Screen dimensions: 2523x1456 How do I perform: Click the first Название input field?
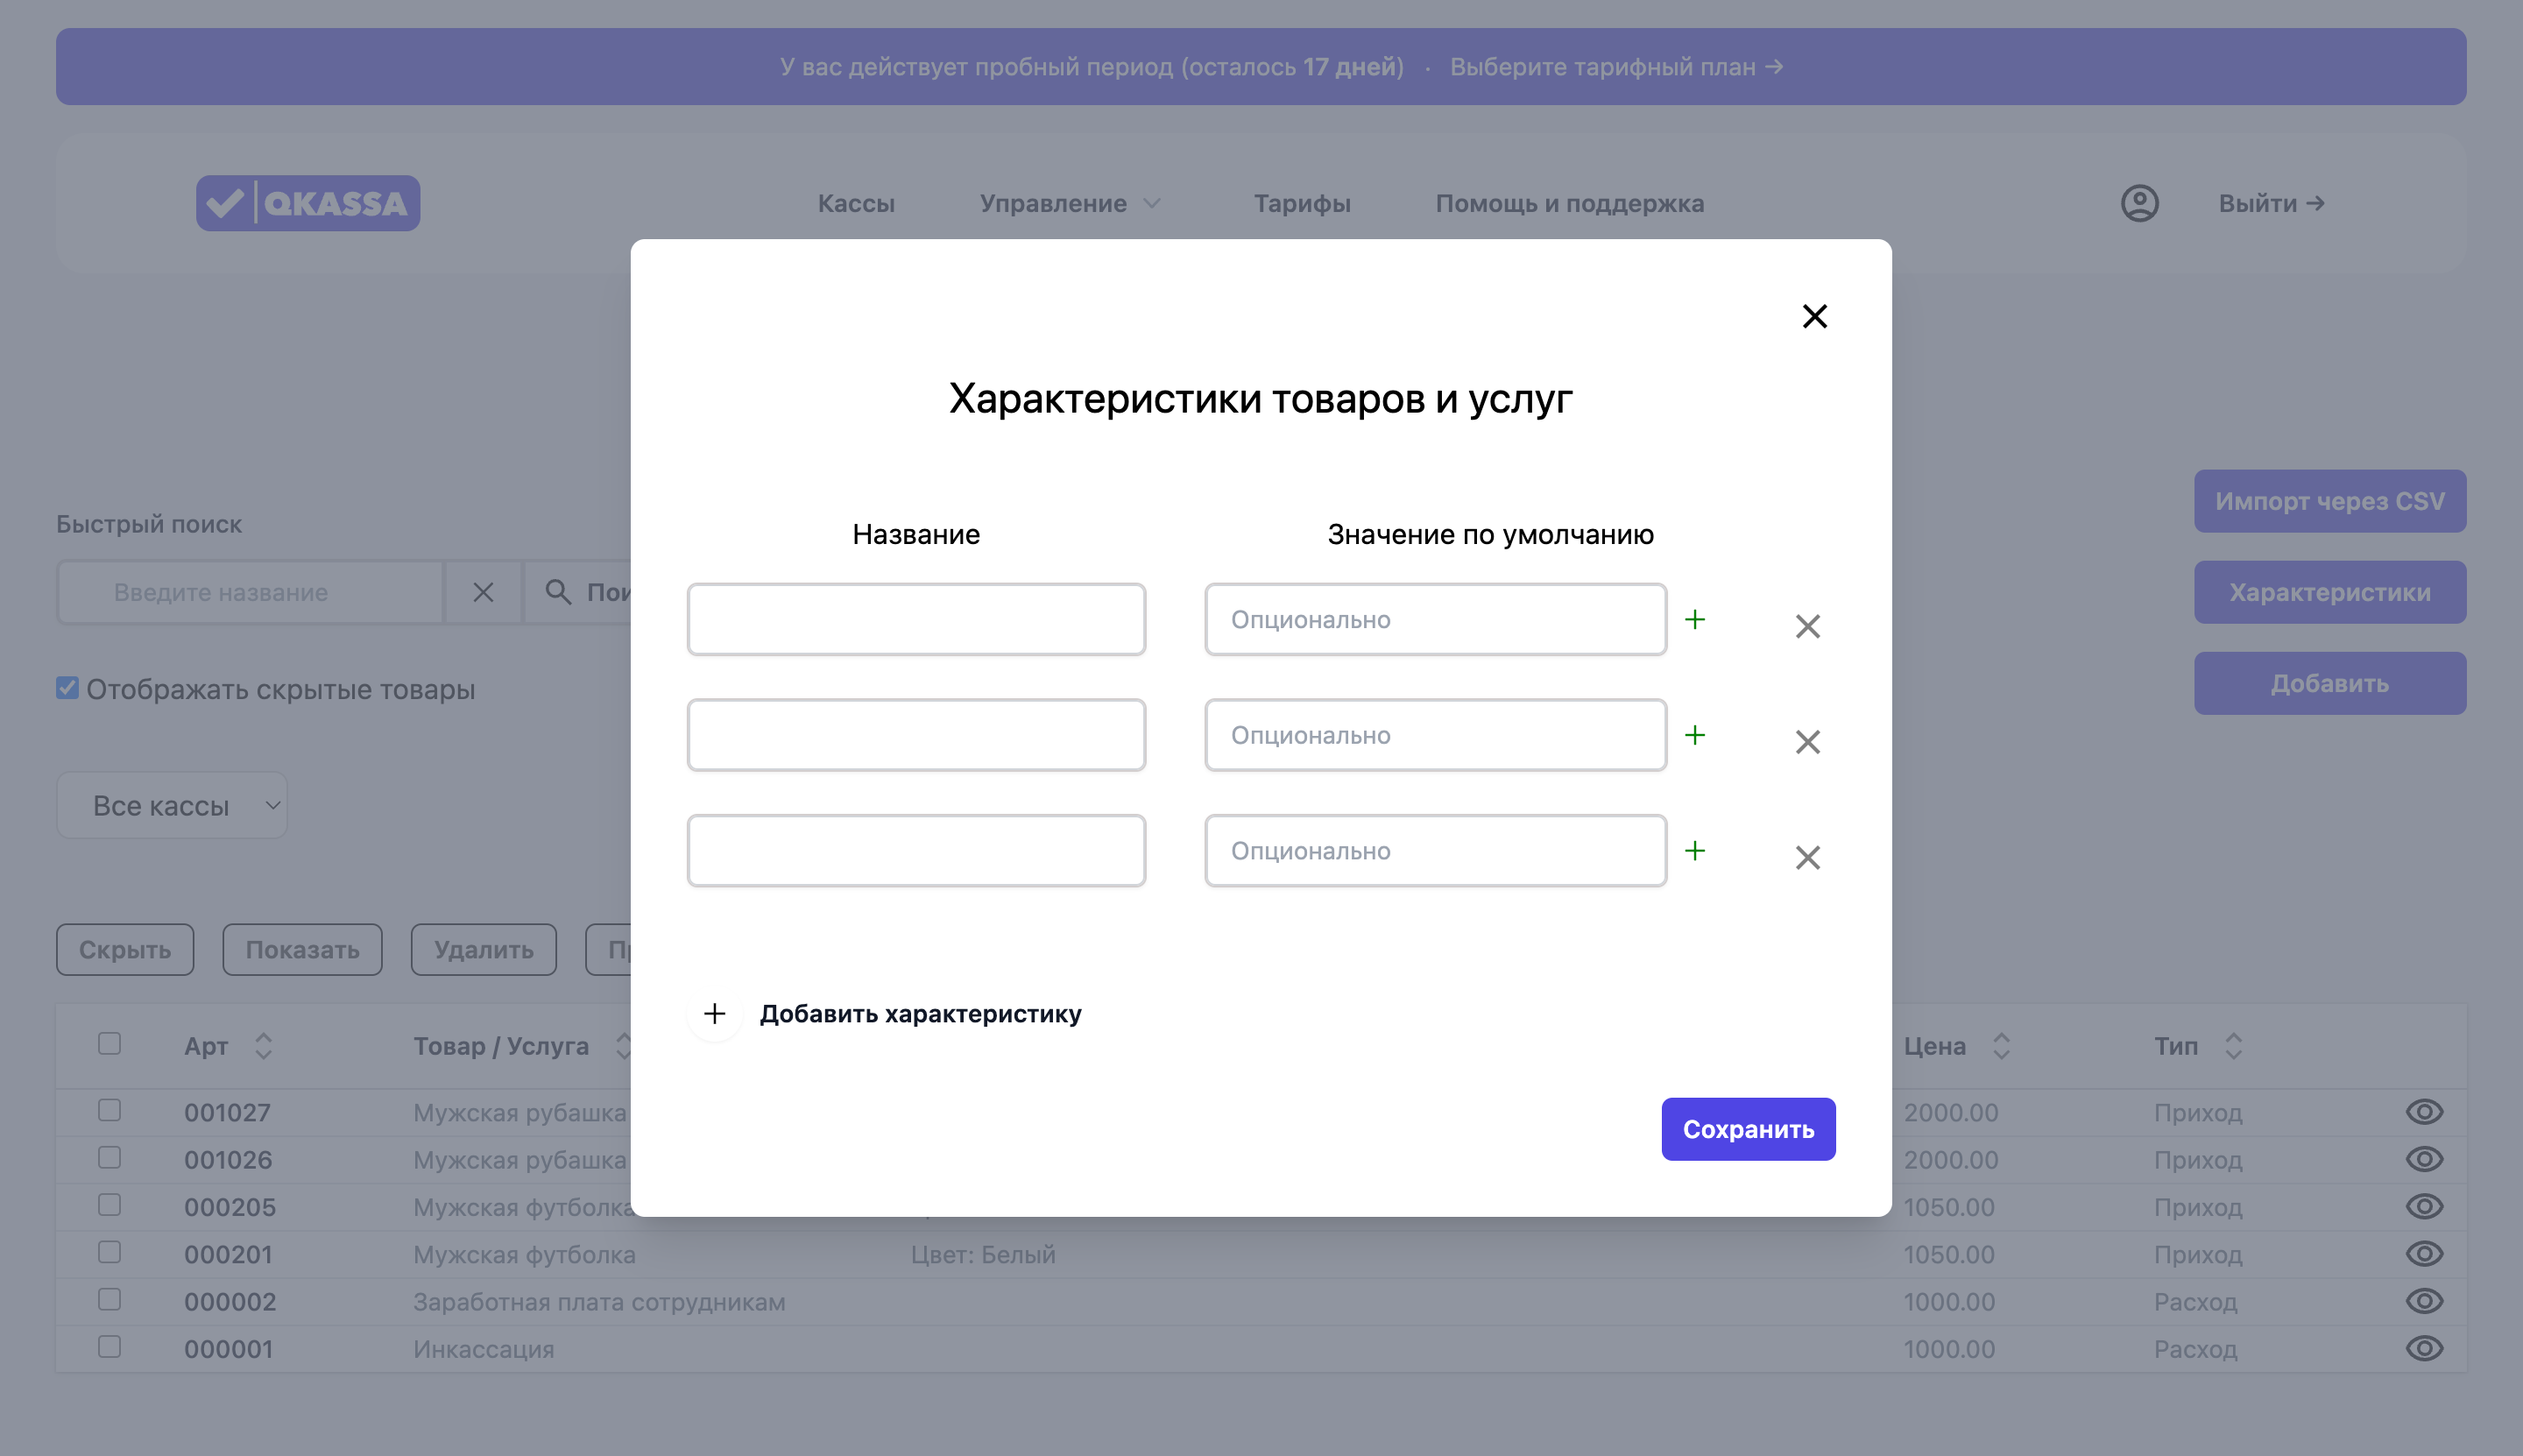point(915,620)
